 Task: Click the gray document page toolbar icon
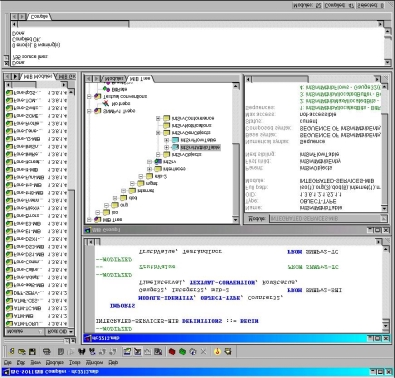point(61,352)
